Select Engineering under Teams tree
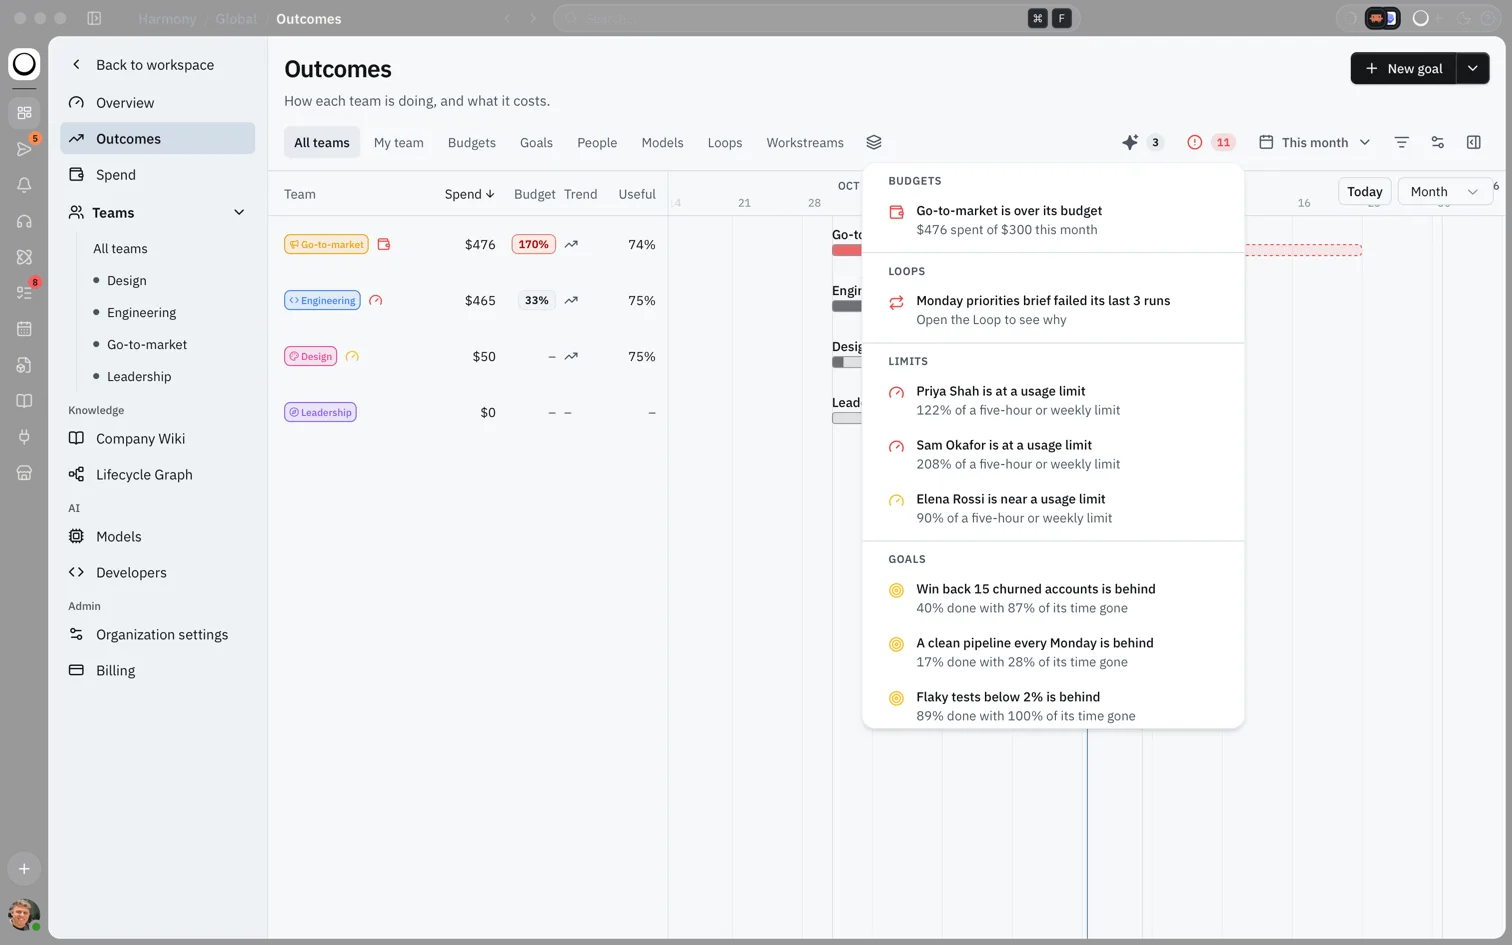The image size is (1512, 945). tap(141, 312)
